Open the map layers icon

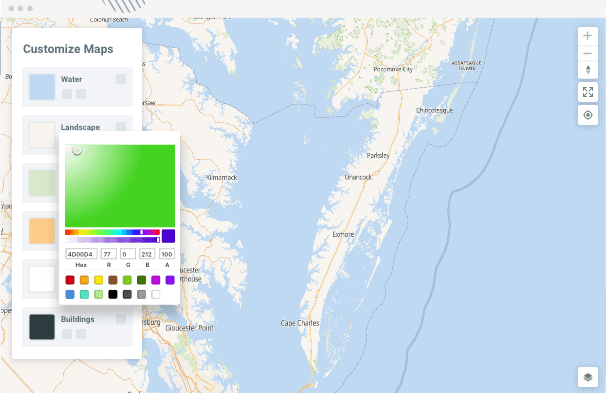pyautogui.click(x=587, y=377)
